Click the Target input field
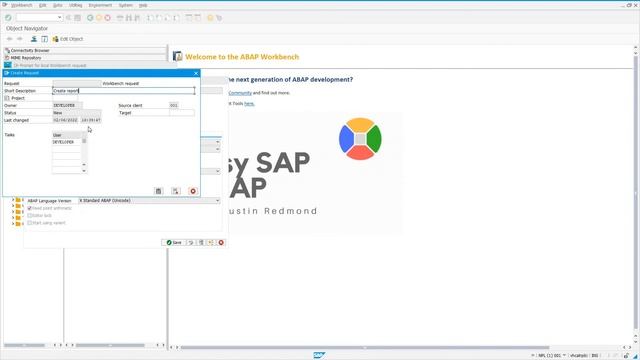Screen dimensions: 640x360 click(x=182, y=113)
